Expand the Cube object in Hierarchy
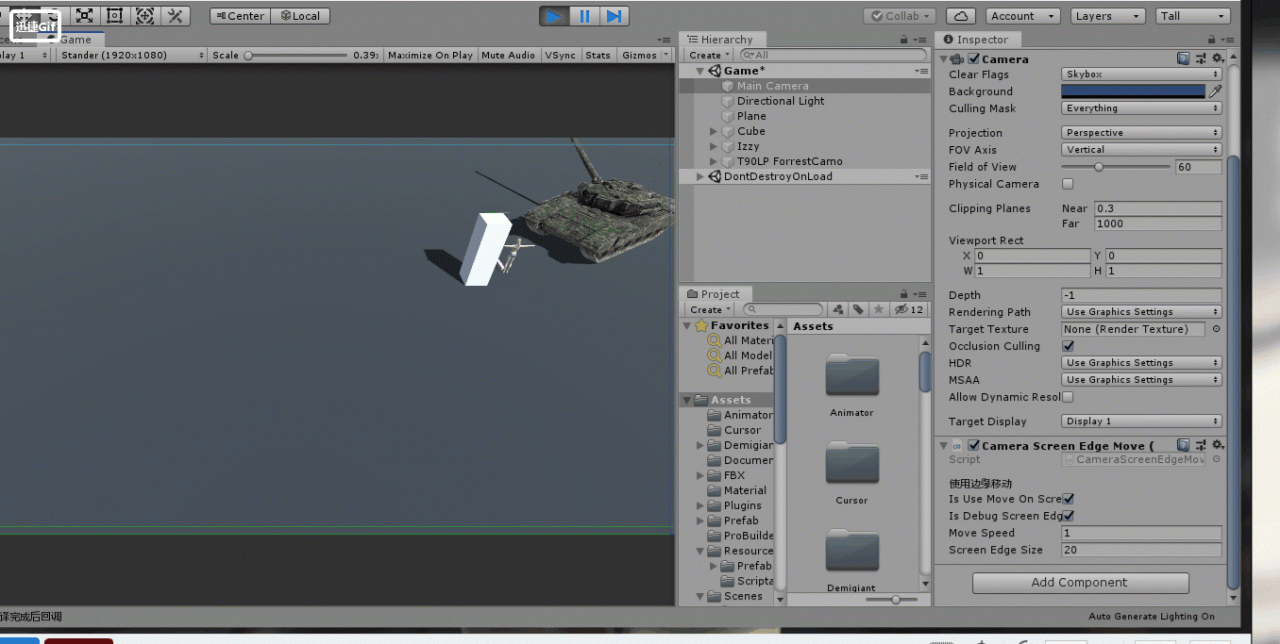Viewport: 1280px width, 644px height. click(713, 131)
